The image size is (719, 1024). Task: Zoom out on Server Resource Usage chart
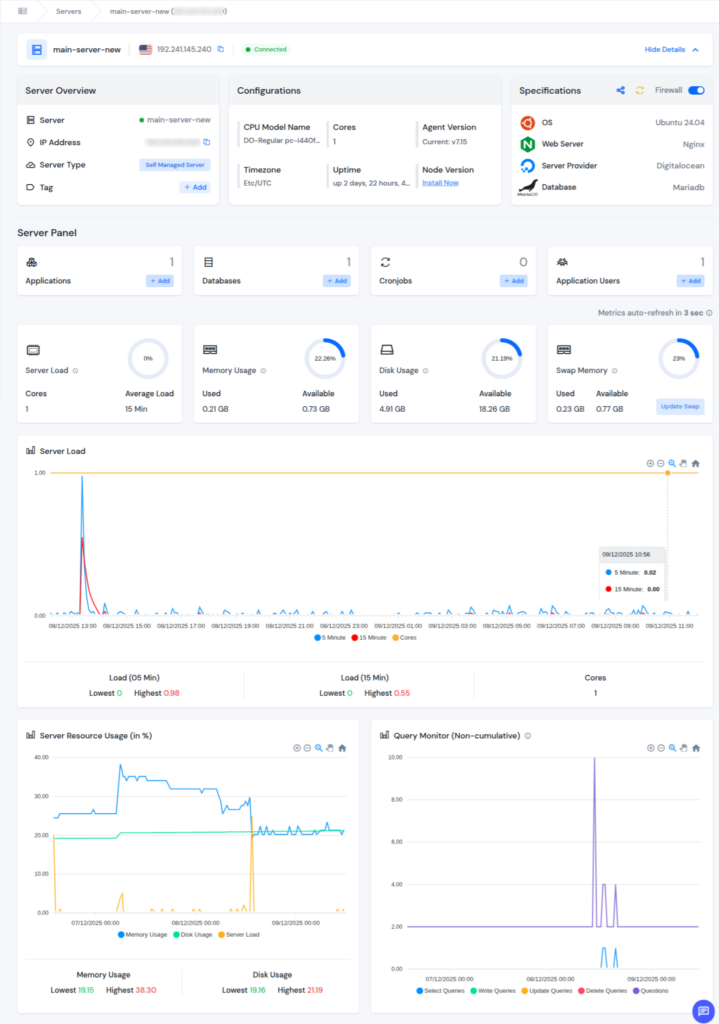point(307,748)
